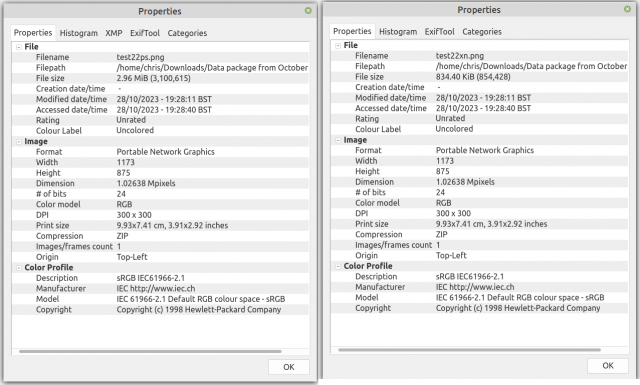This screenshot has width=640, height=385.
Task: Open Categories tab in right window
Action: [482, 31]
